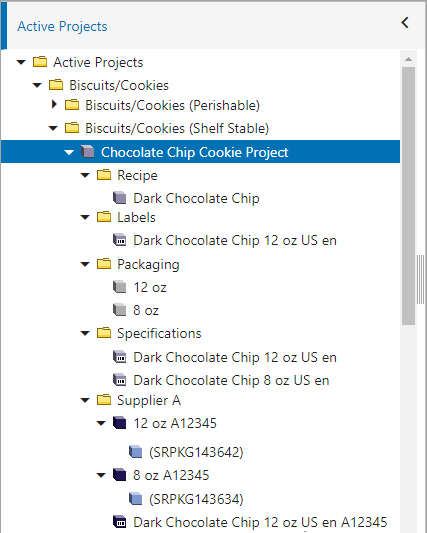Click the dark cube icon for 12 oz A12345
The image size is (427, 533).
pos(120,423)
